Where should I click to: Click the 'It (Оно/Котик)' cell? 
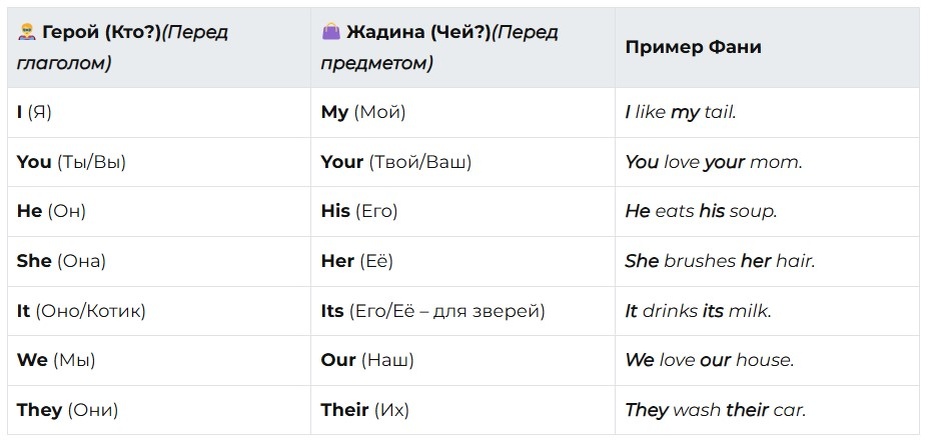159,311
